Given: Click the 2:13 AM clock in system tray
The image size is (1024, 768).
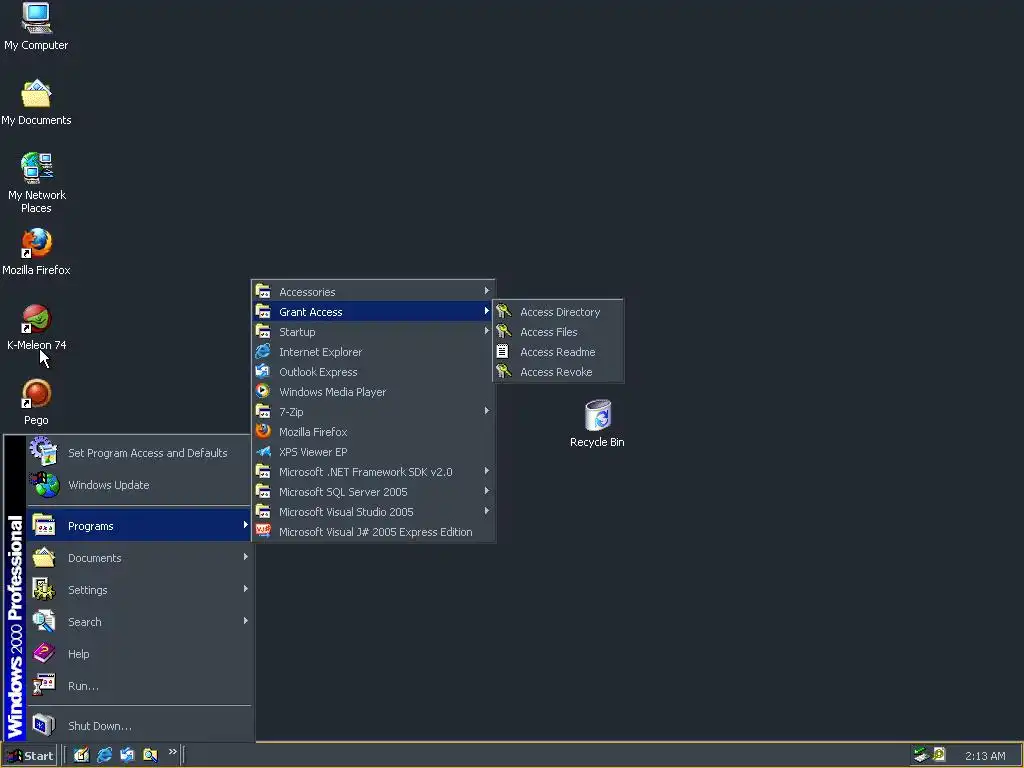Looking at the screenshot, I should coord(985,756).
